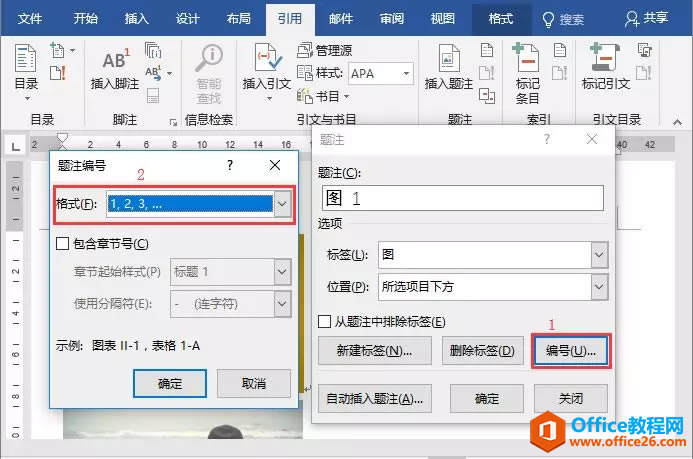Tick the 从题注中排除标签 checkbox
693x459 pixels.
324,321
